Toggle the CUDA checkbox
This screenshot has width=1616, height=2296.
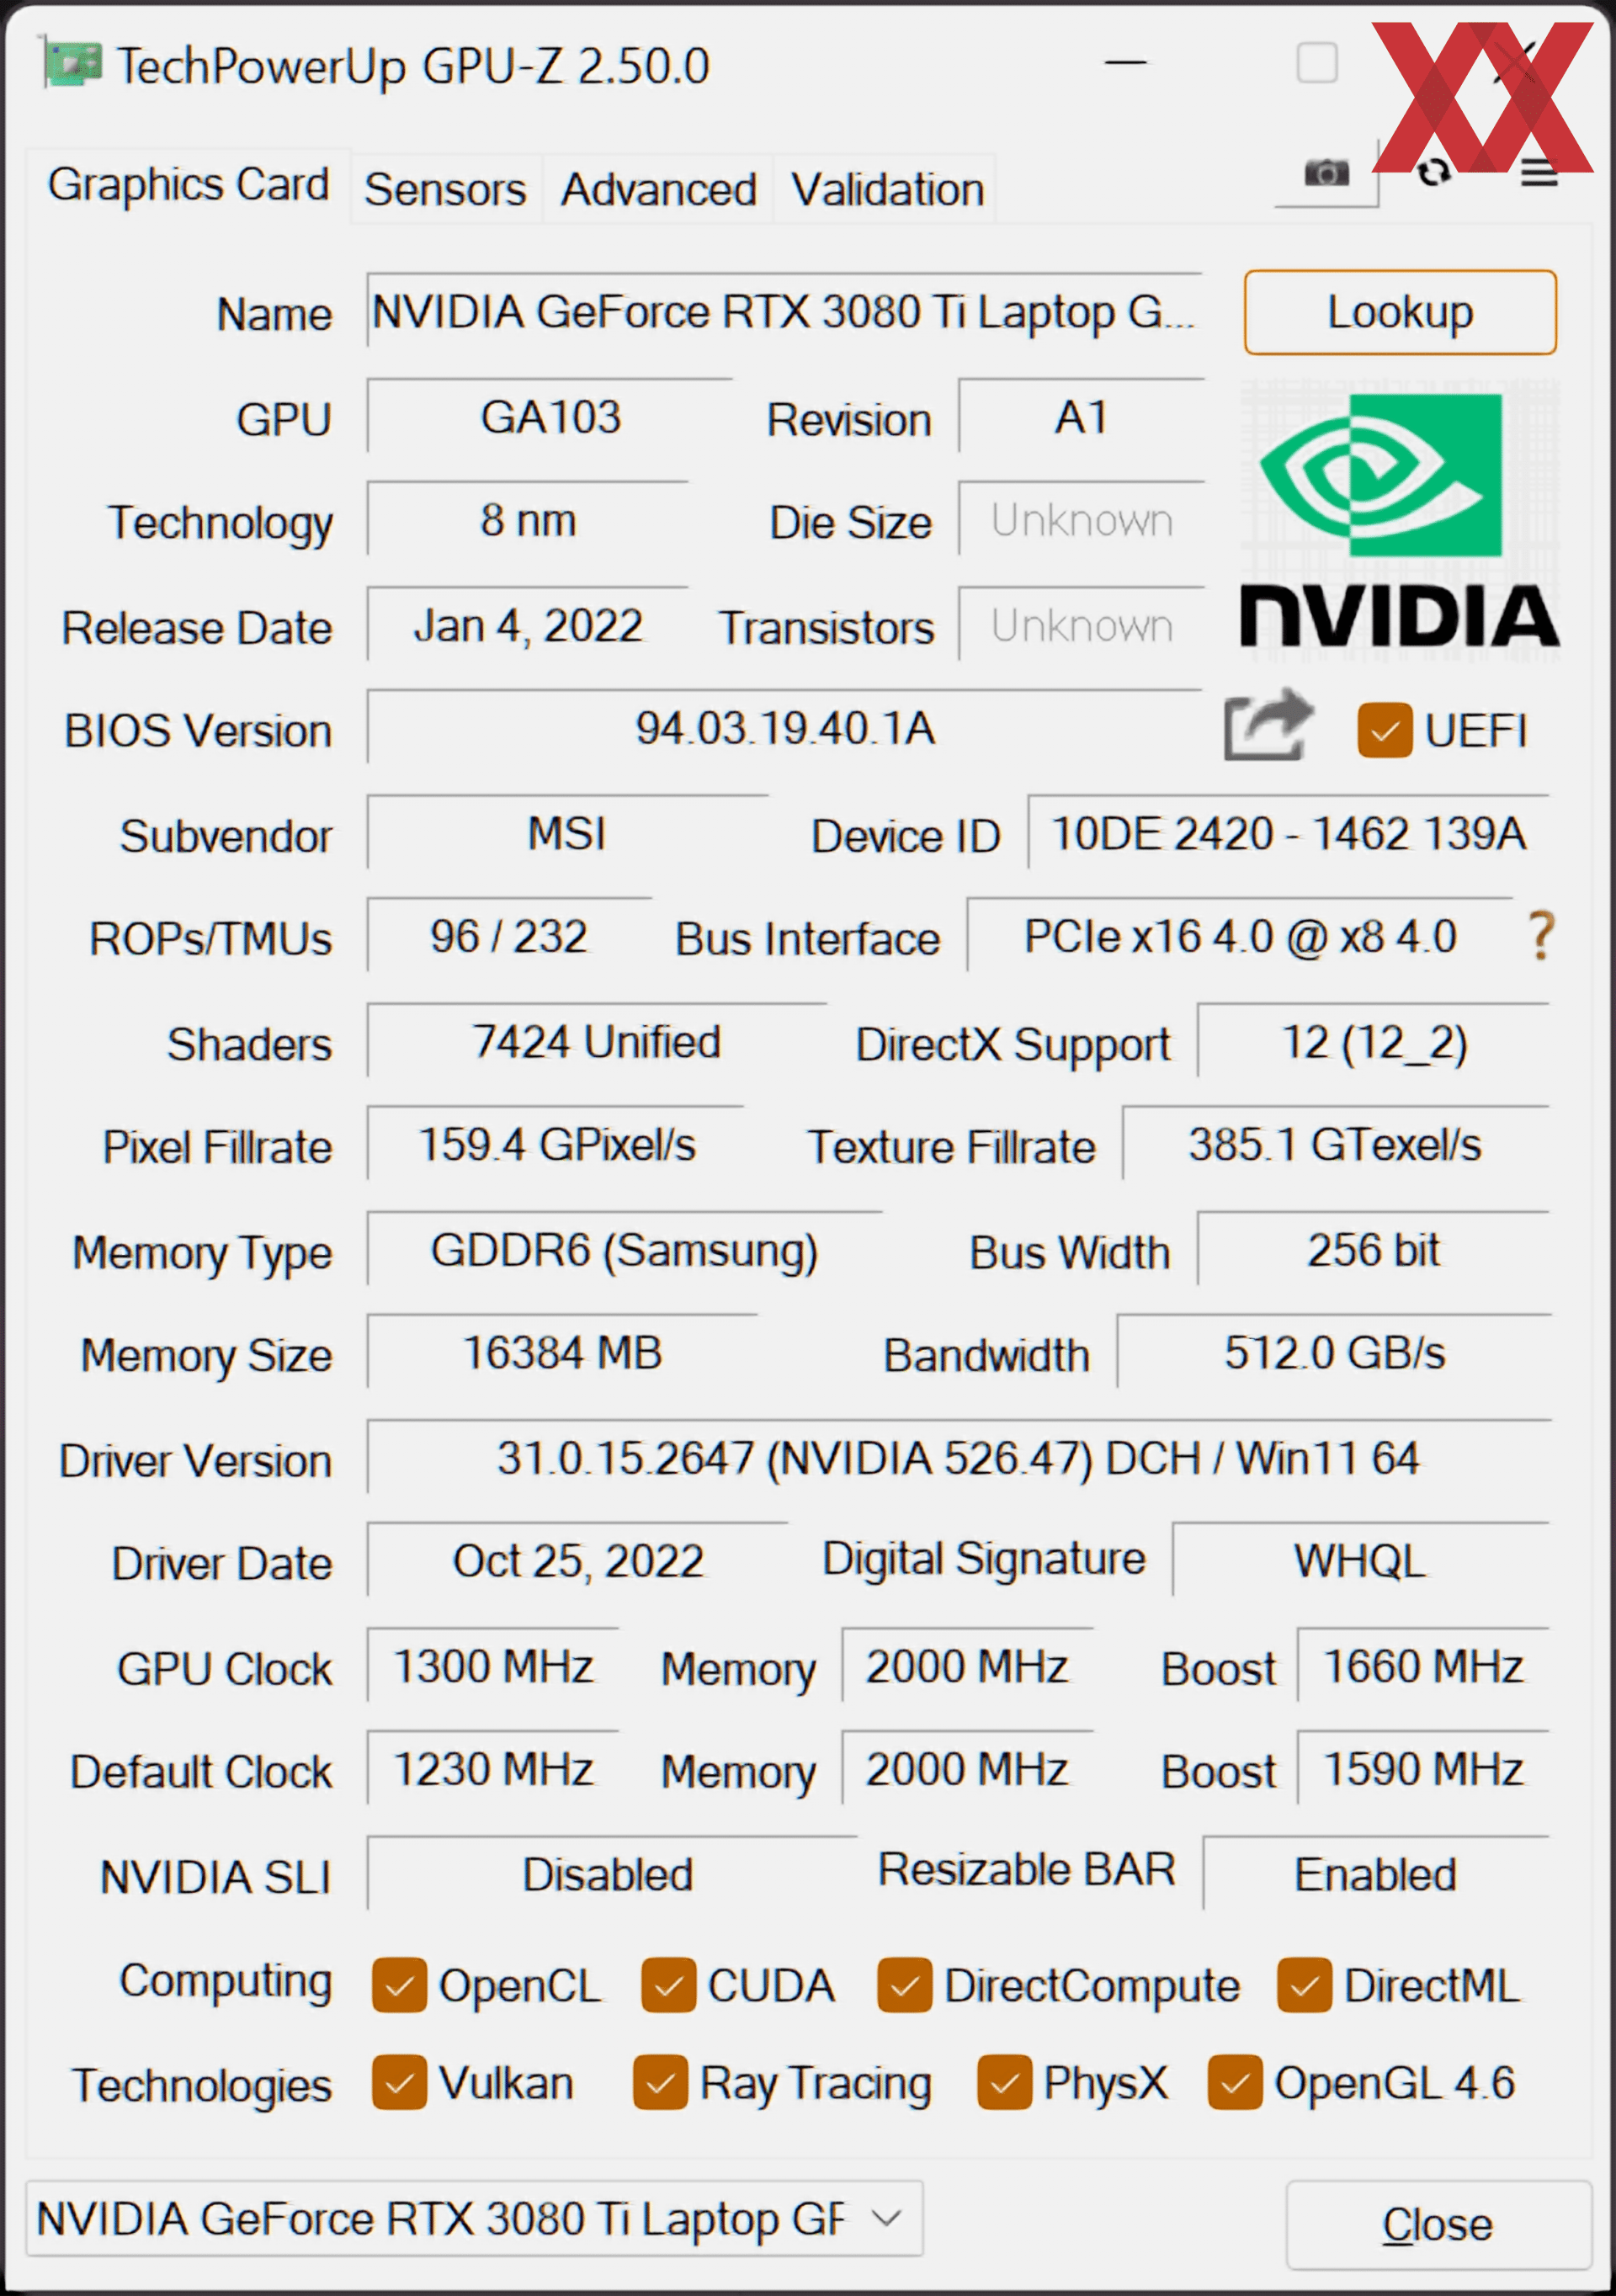pyautogui.click(x=668, y=1985)
